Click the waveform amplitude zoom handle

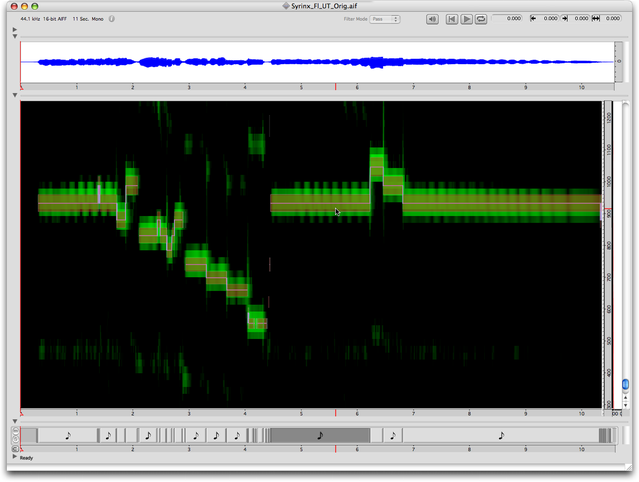[x=619, y=62]
